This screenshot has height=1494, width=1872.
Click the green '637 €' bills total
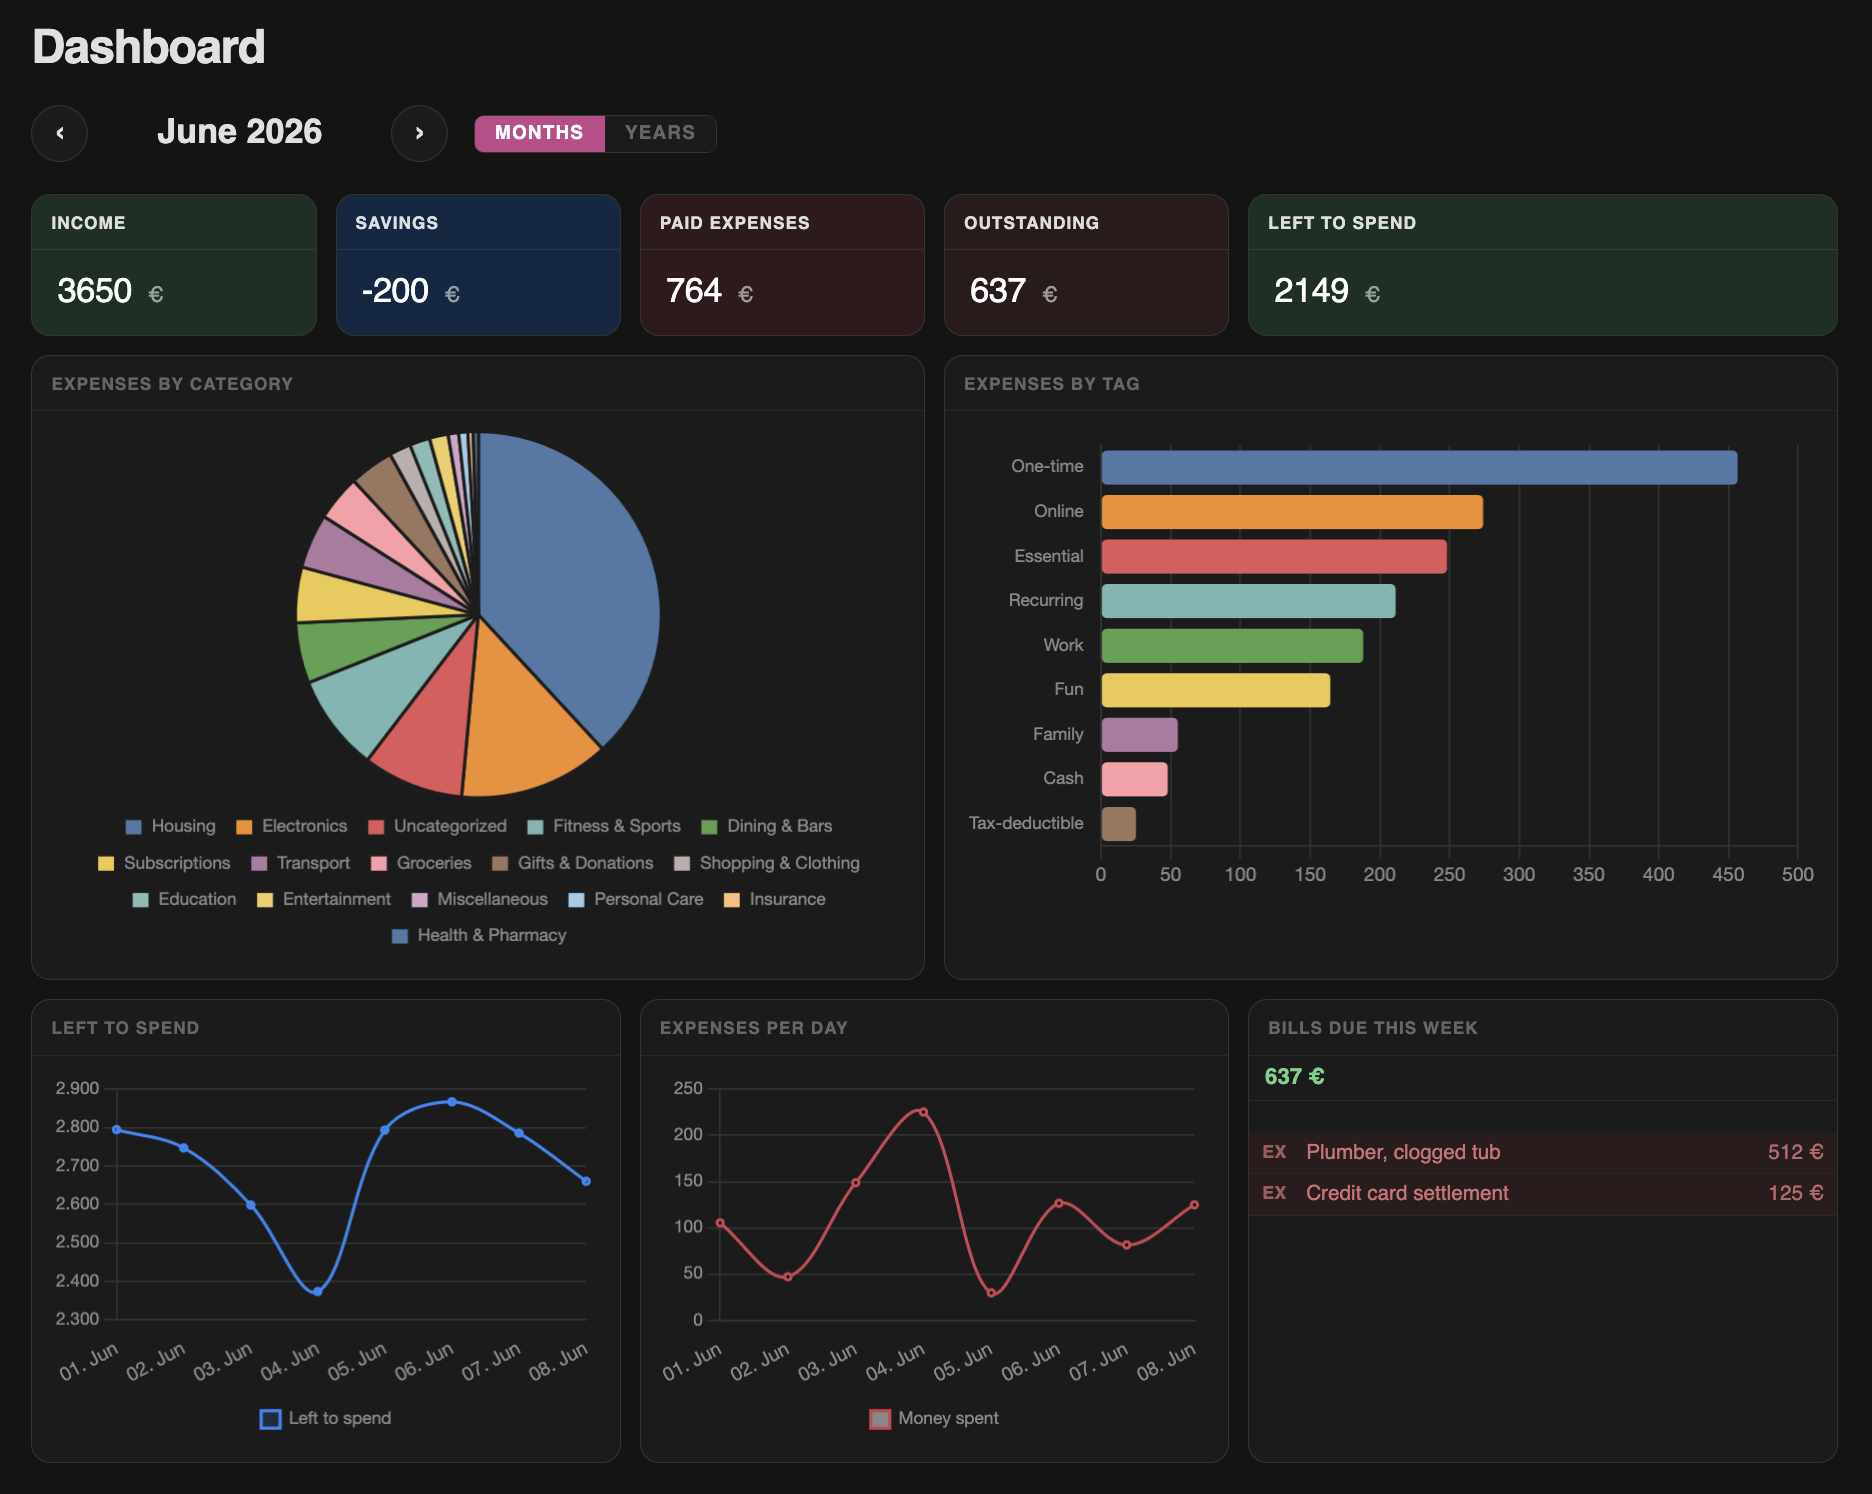click(x=1294, y=1077)
